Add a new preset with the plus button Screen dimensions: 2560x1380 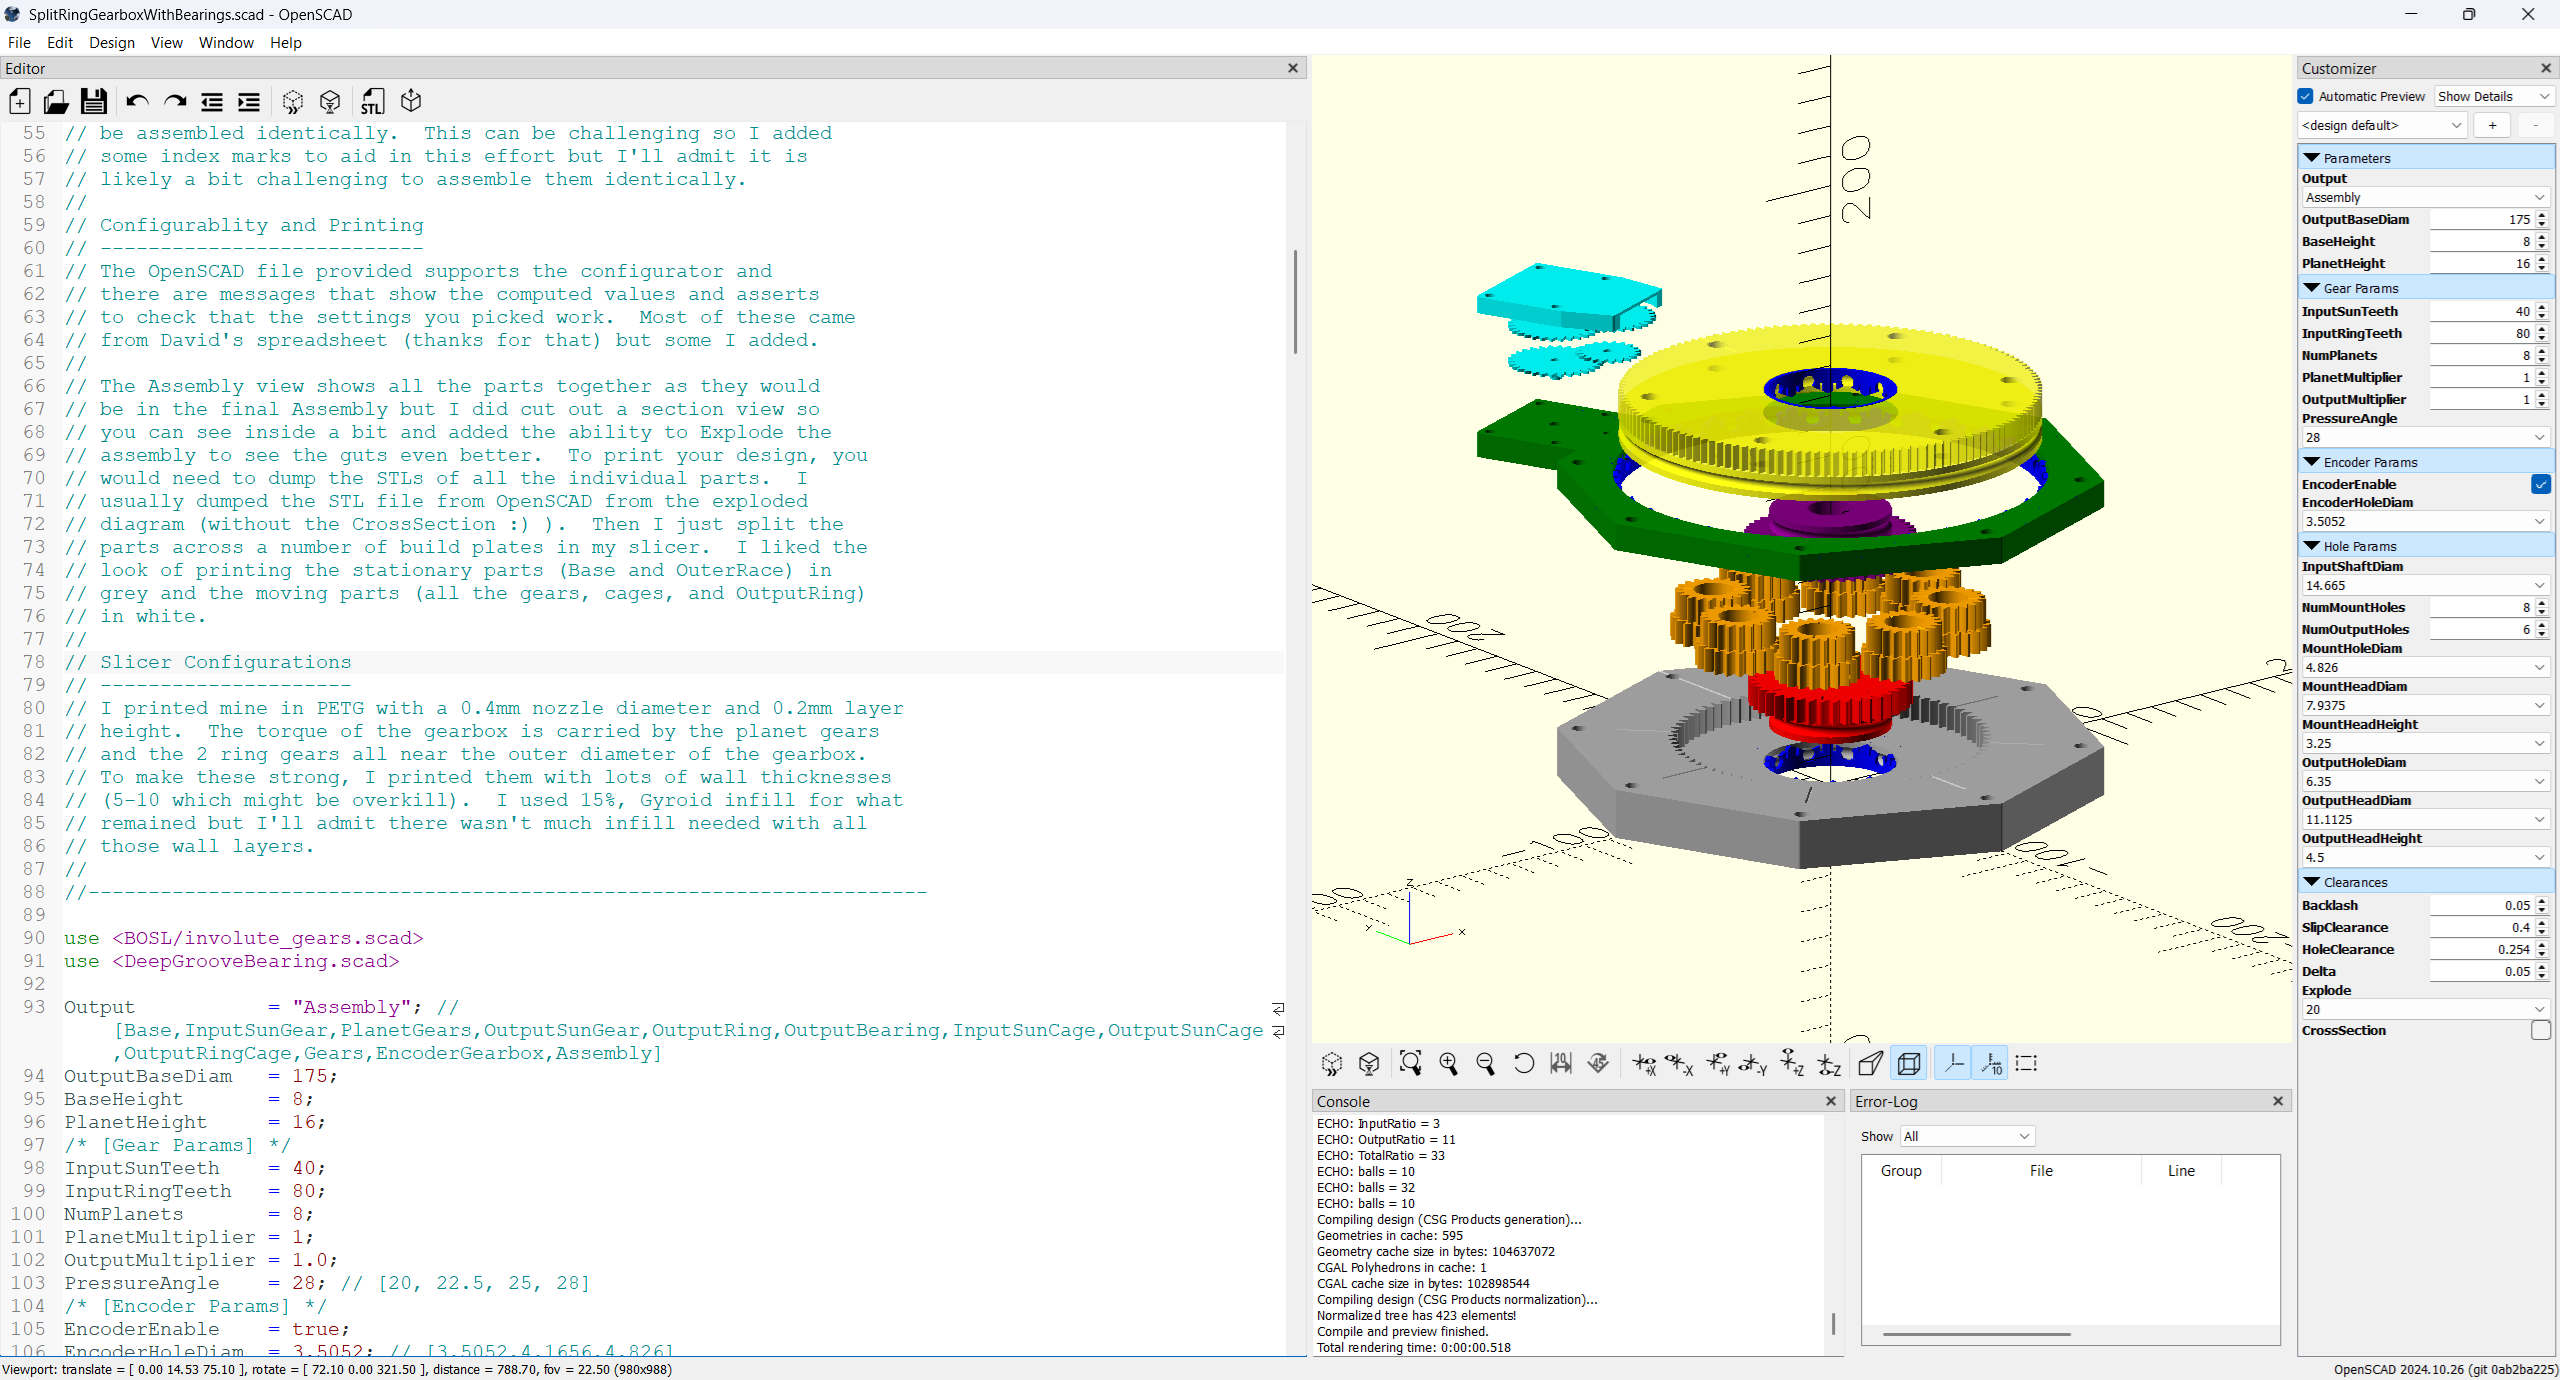tap(2492, 125)
